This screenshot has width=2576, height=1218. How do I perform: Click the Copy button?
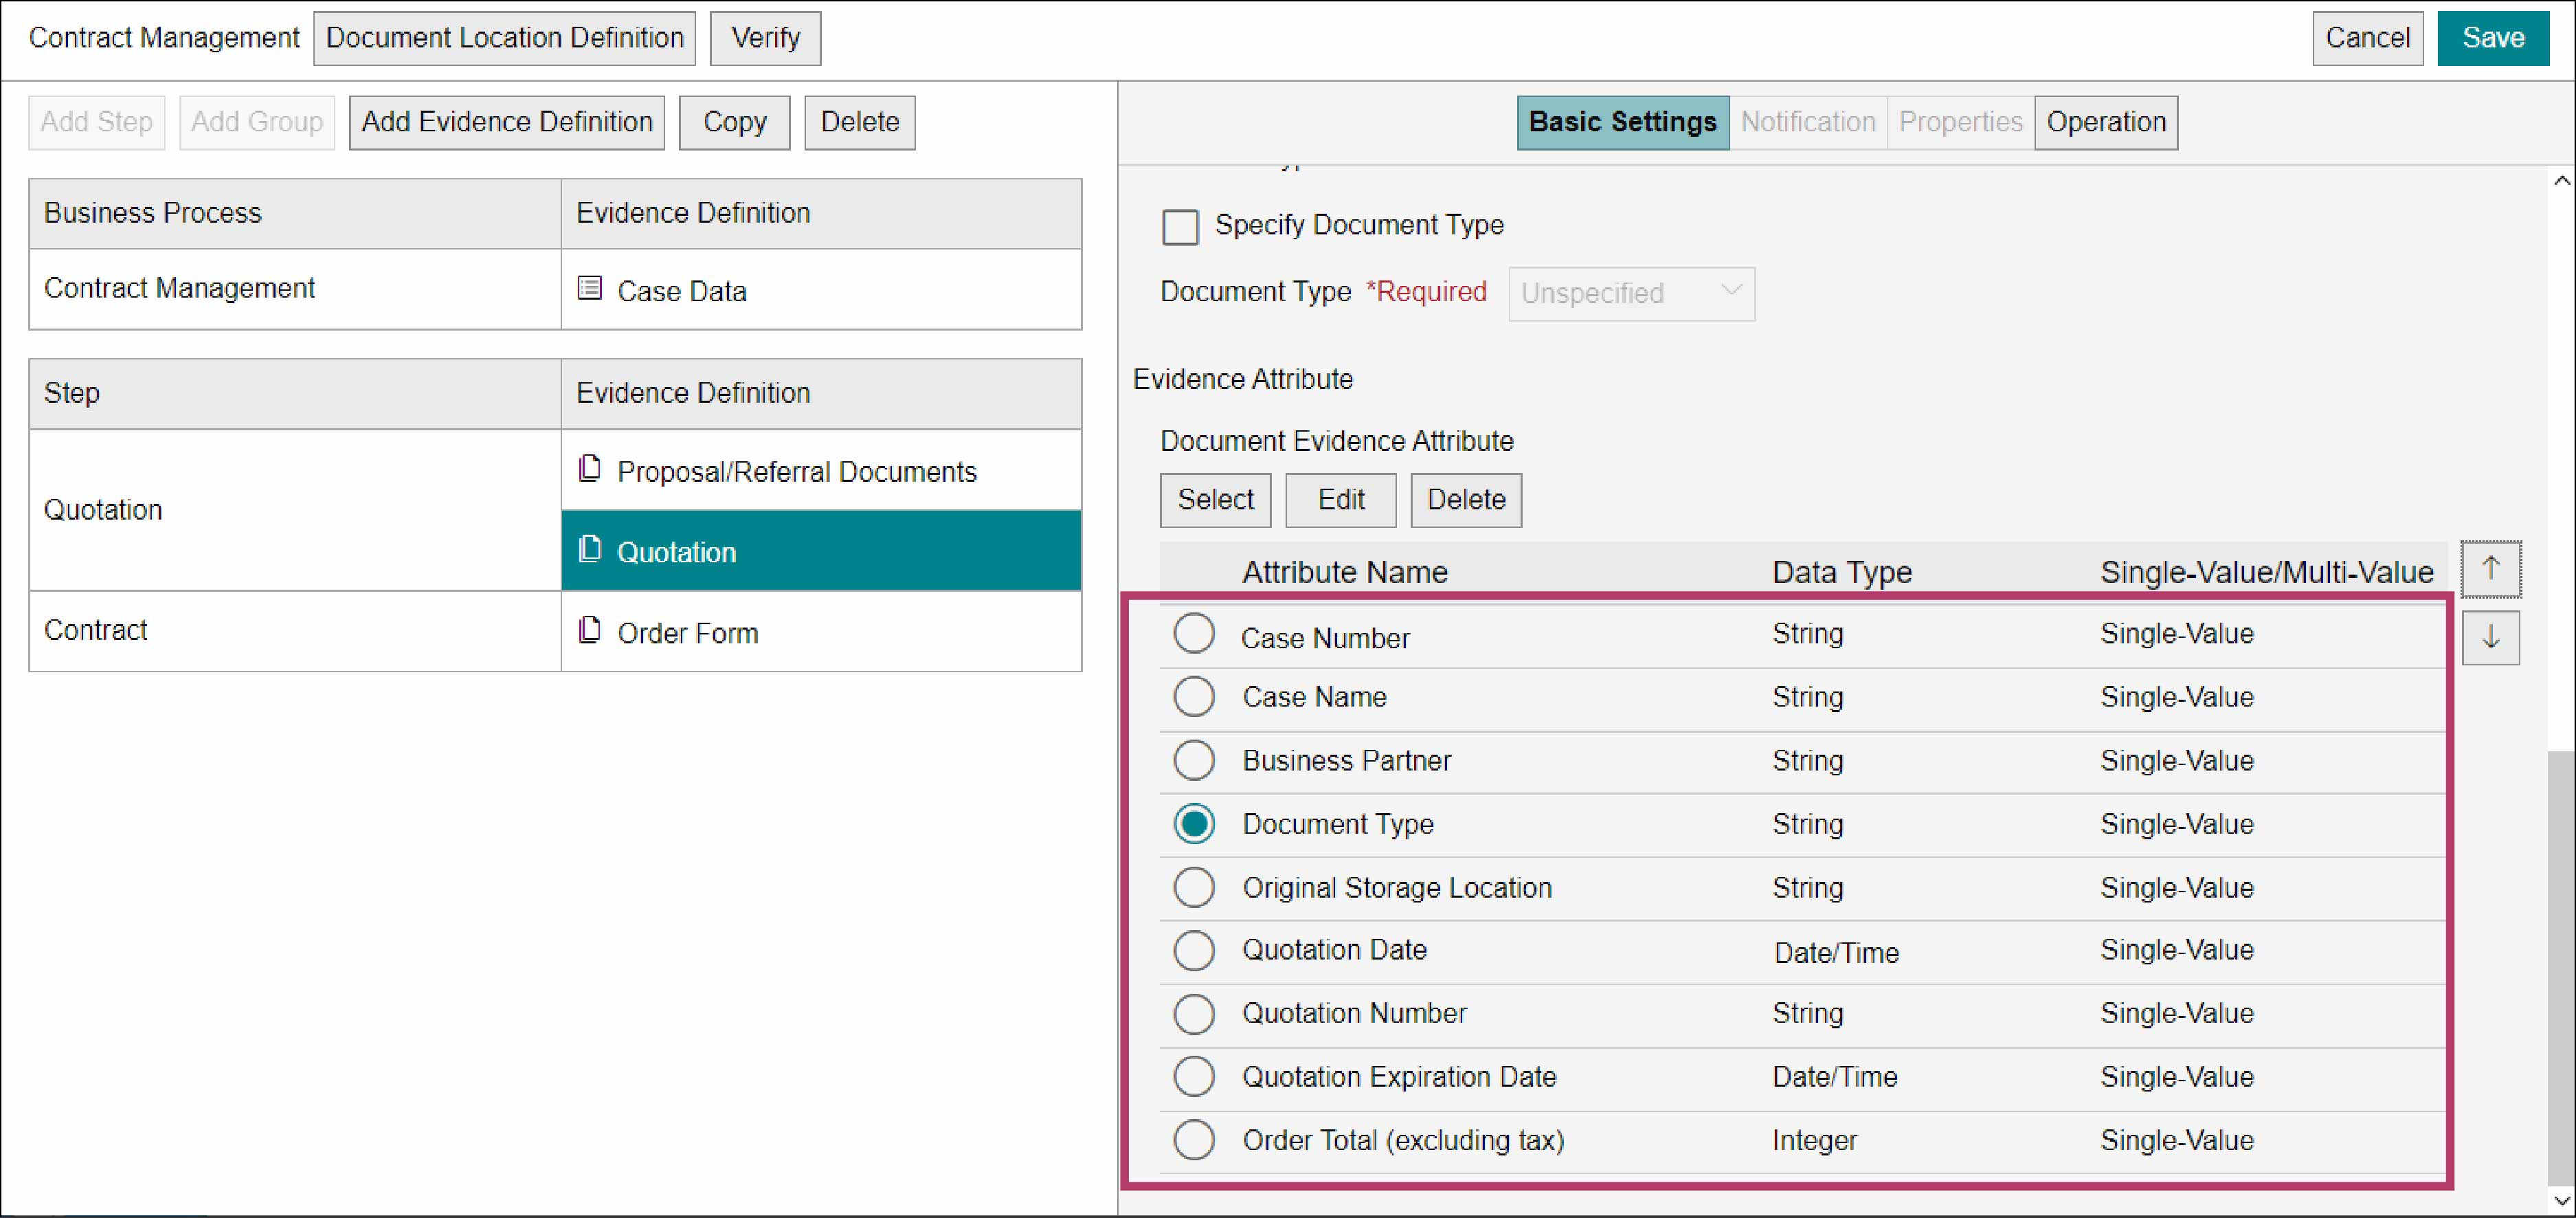pos(734,123)
